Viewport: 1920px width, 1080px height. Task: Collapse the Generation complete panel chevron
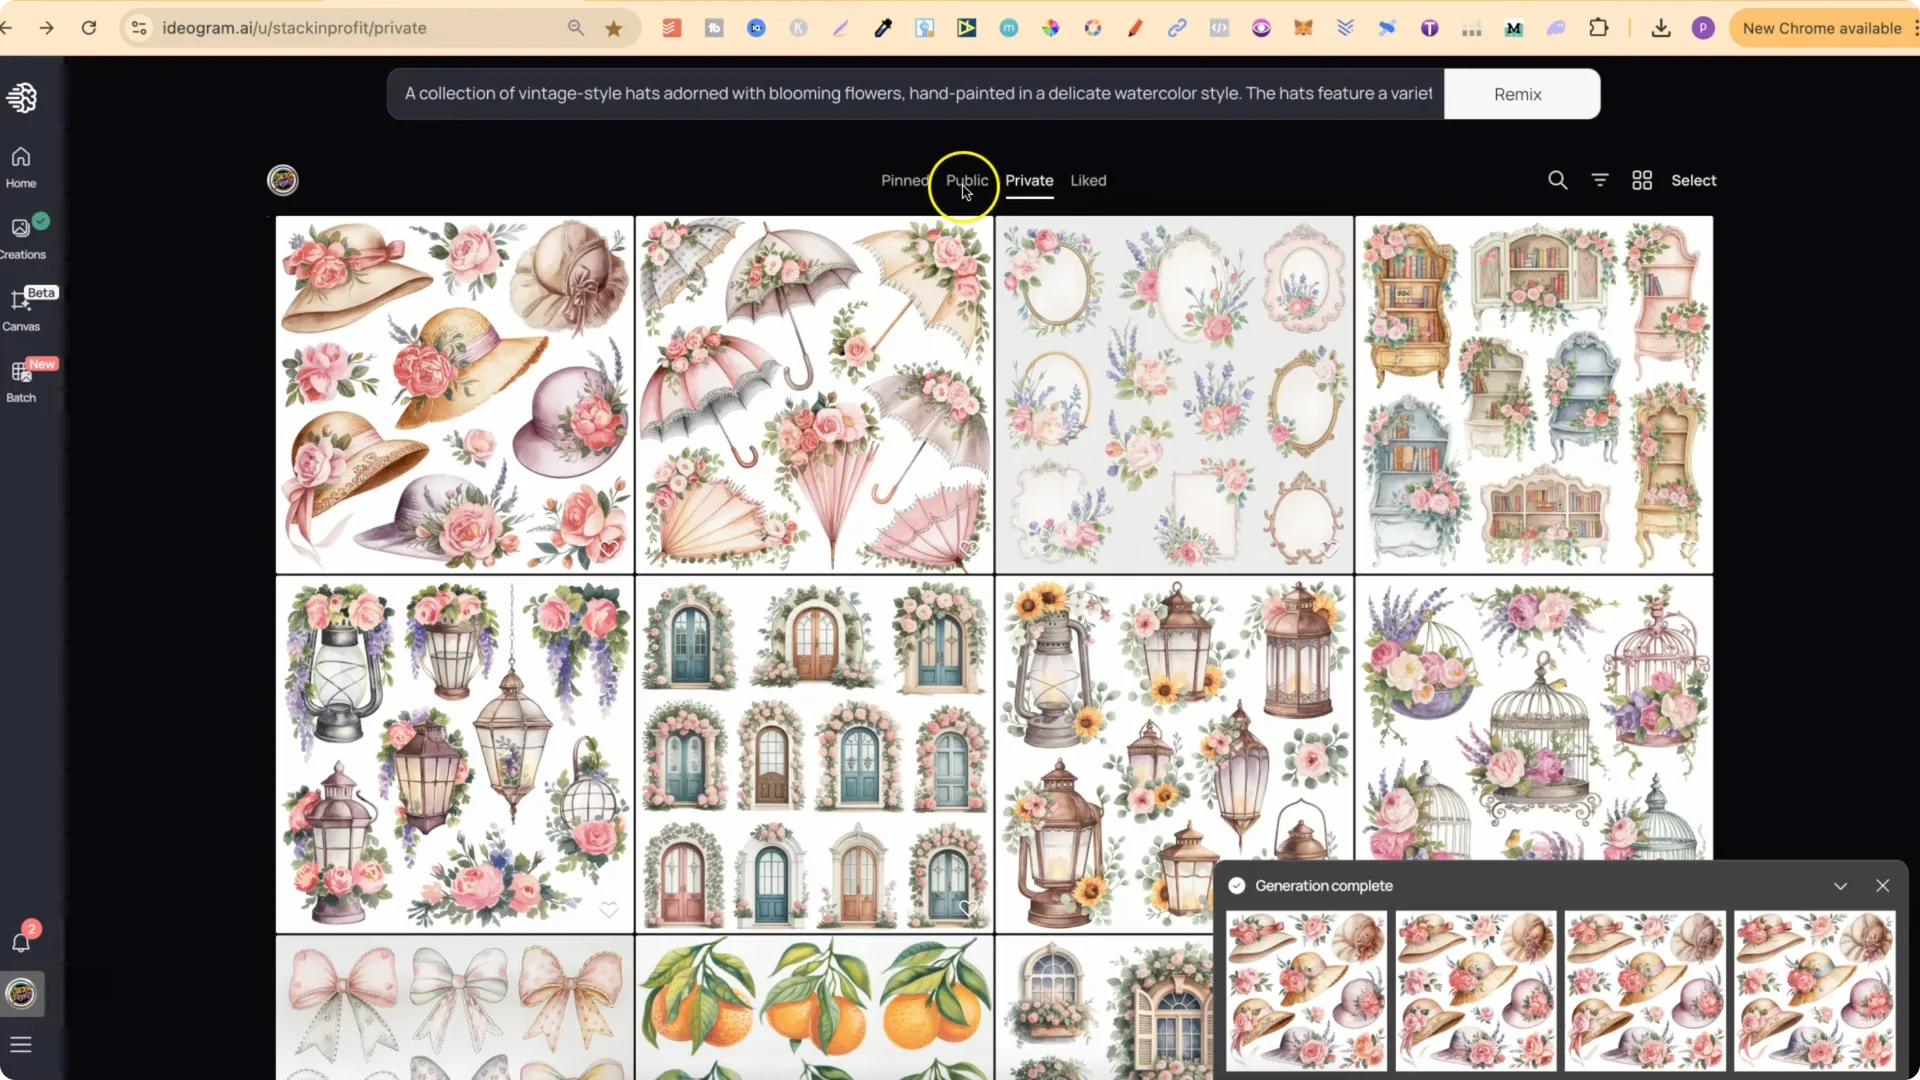1841,885
